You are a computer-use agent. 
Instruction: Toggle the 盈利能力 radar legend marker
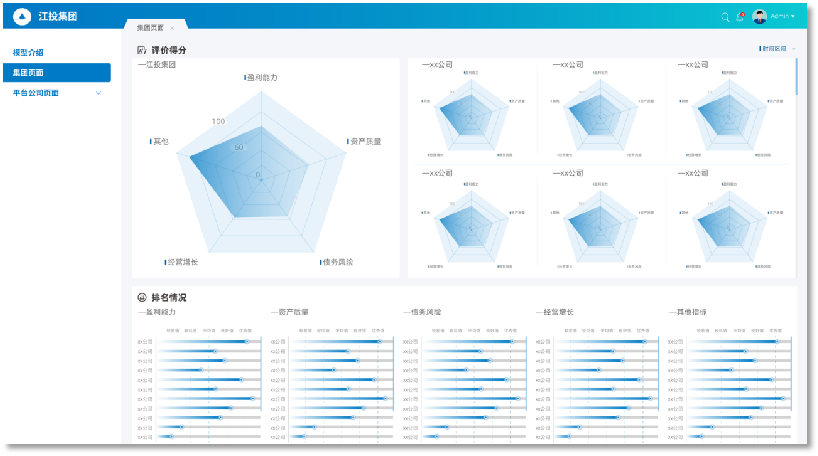245,77
